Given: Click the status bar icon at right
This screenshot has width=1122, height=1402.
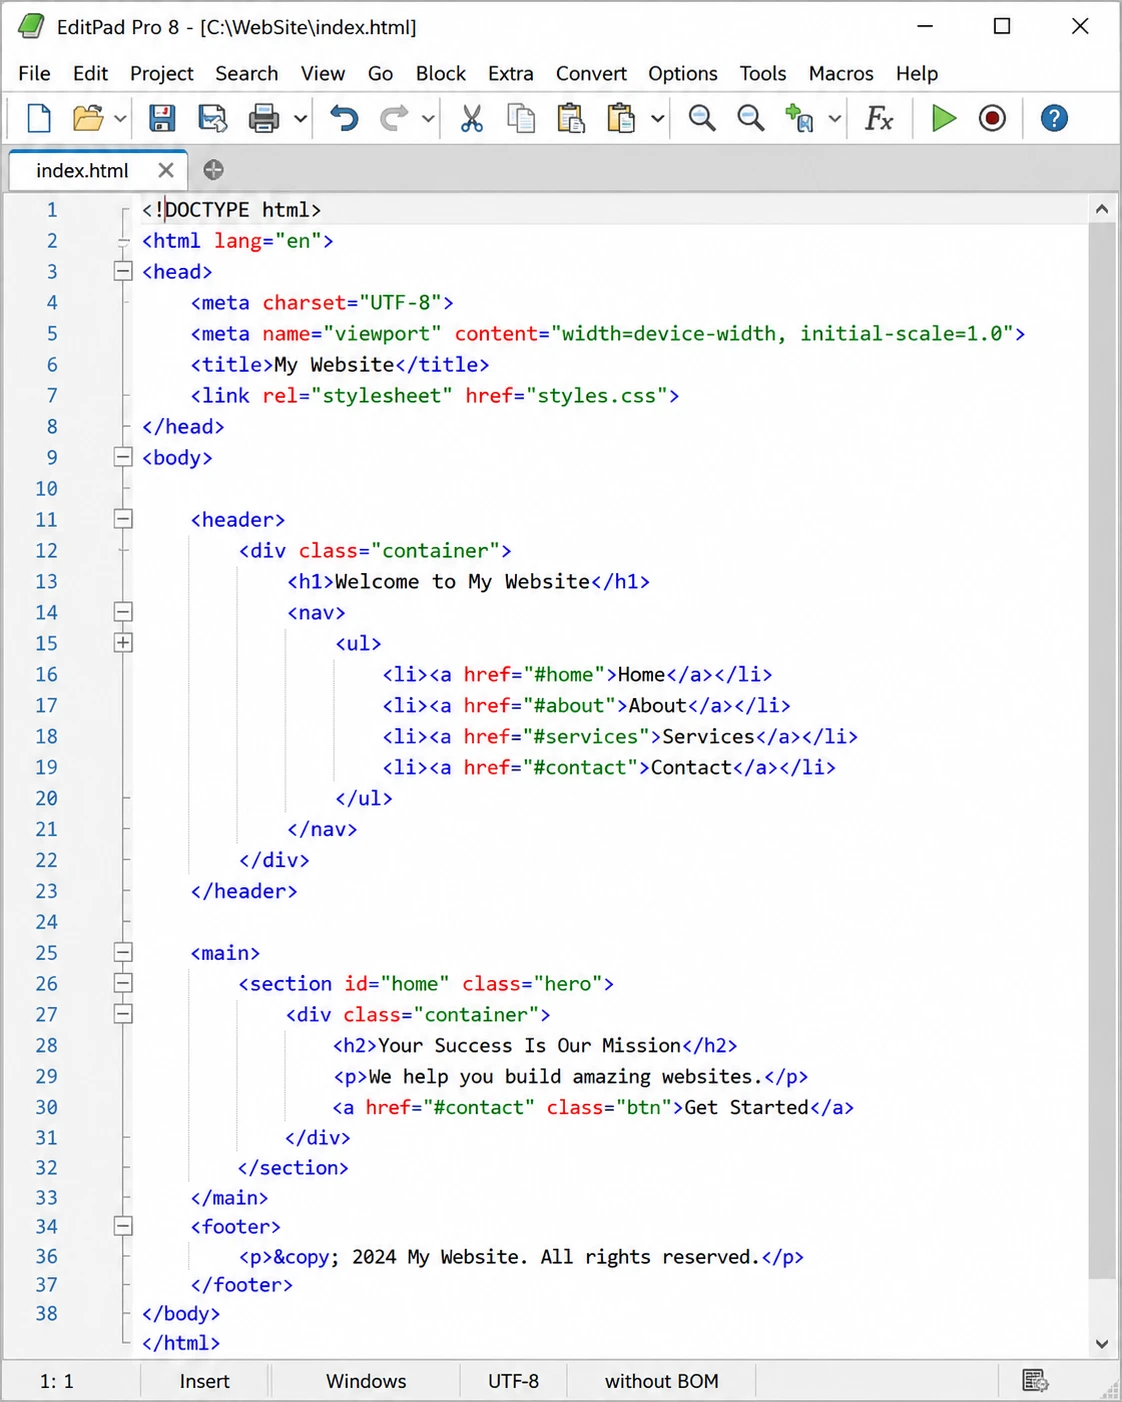Looking at the screenshot, I should [x=1035, y=1381].
